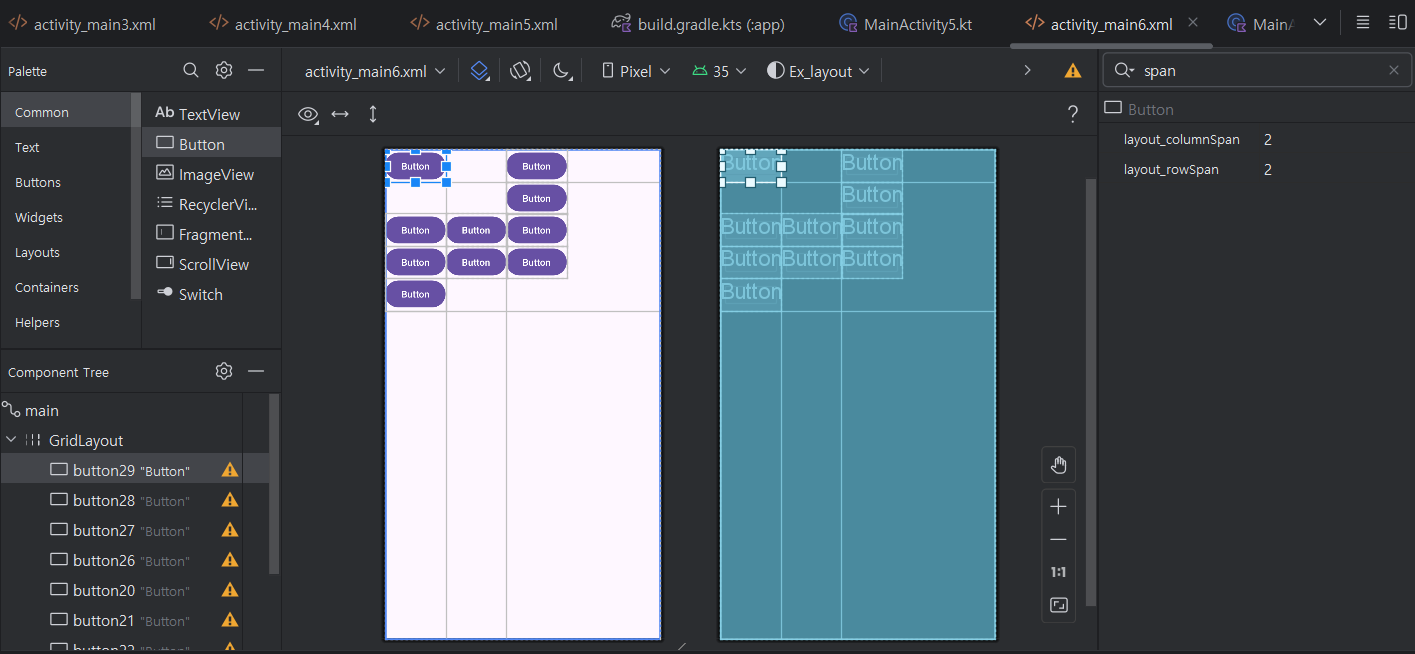
Task: Open the Pixel device dropdown
Action: [633, 70]
